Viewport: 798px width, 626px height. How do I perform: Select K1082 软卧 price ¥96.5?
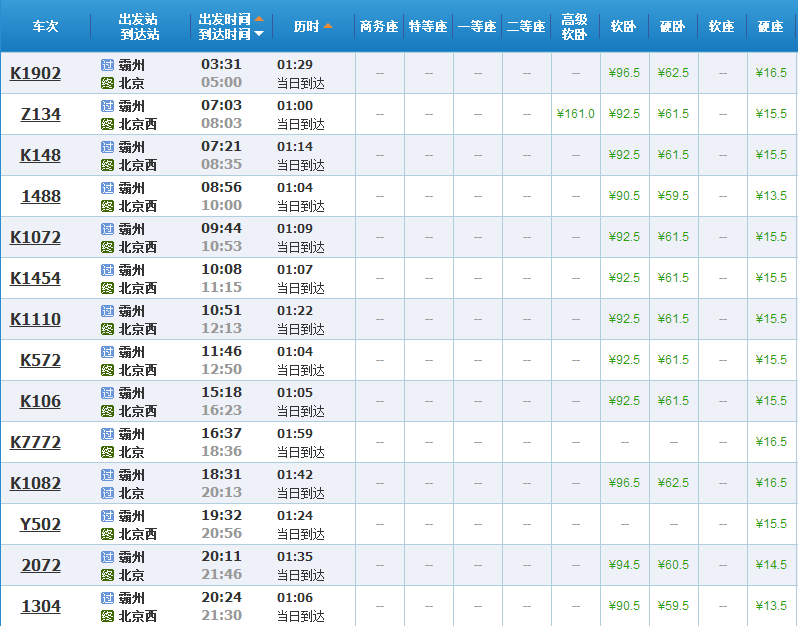(624, 483)
